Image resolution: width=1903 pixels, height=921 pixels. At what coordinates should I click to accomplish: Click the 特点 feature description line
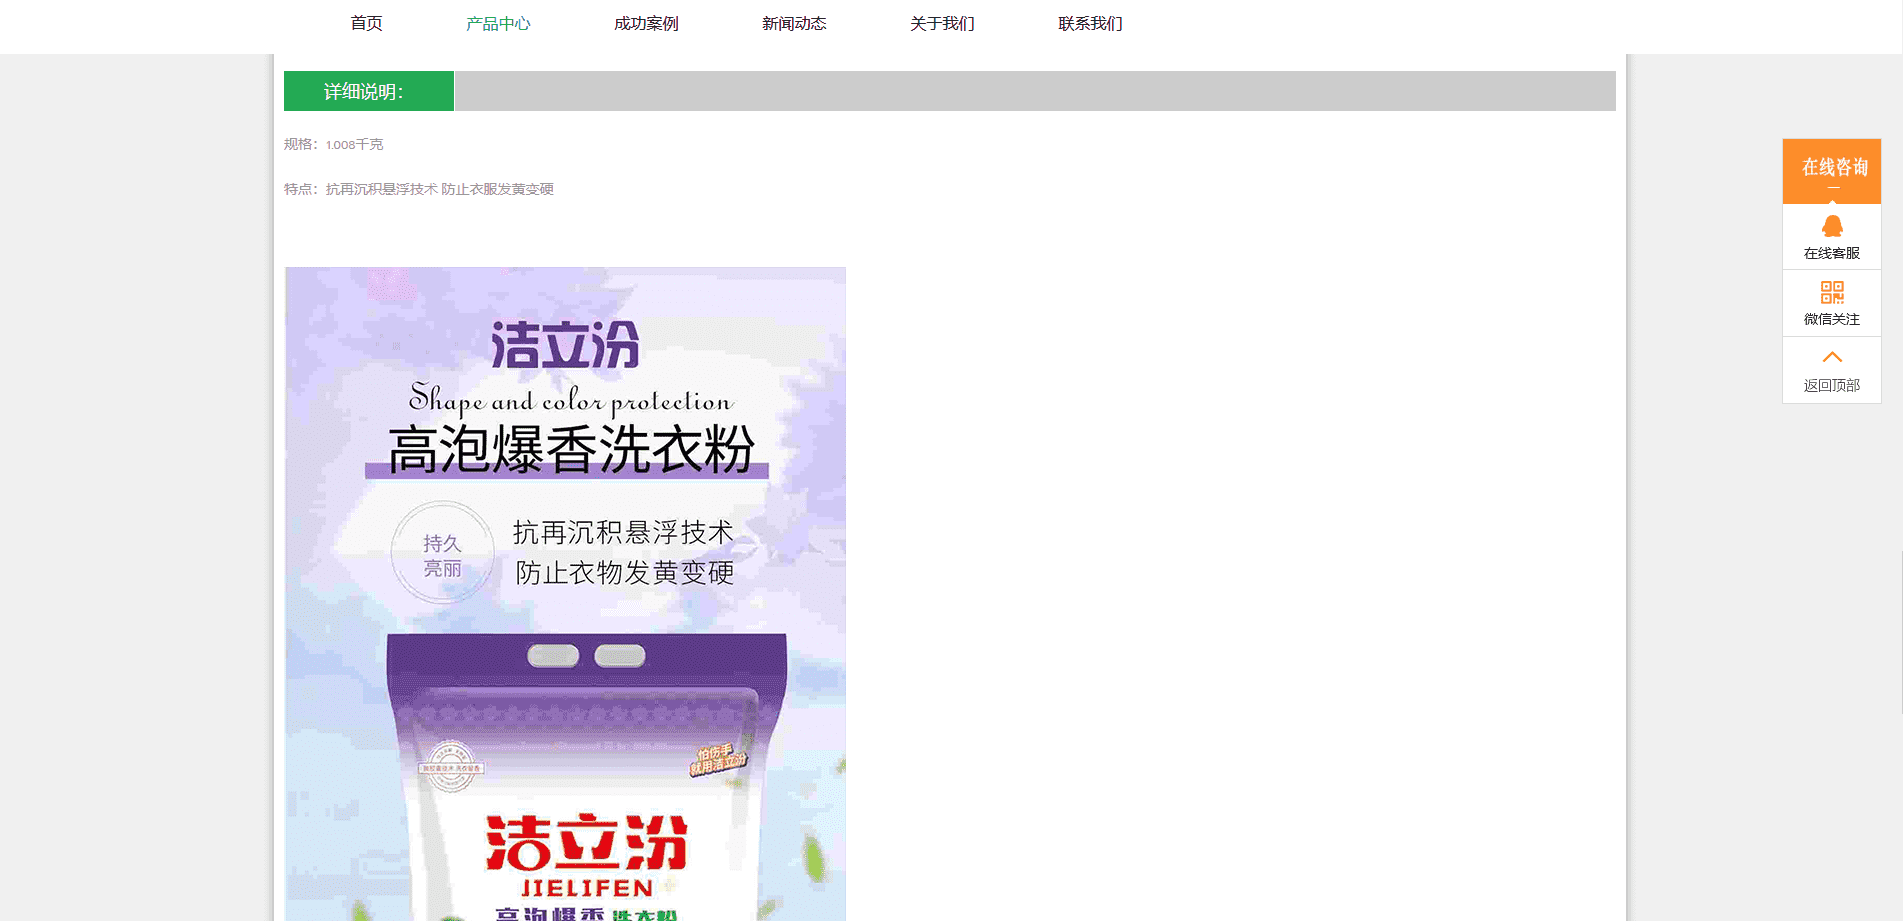coord(419,189)
